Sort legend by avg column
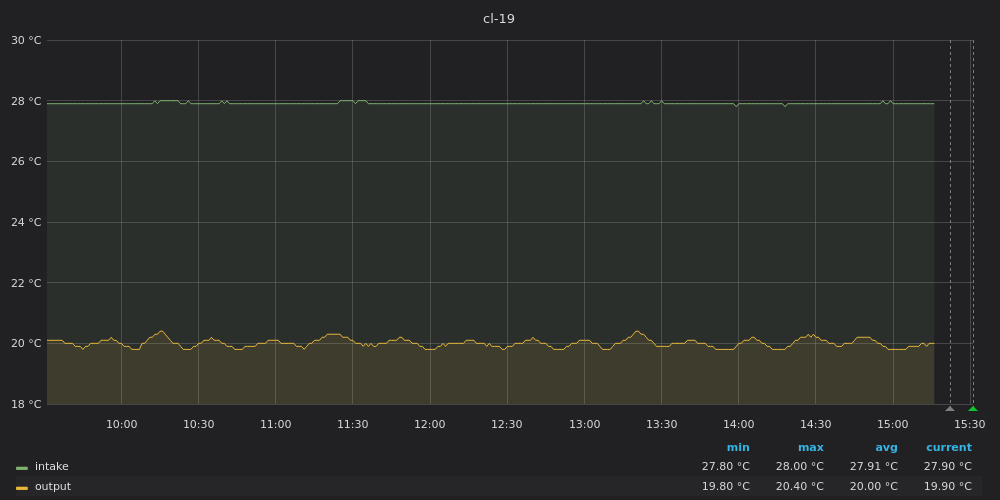This screenshot has height=500, width=1000. (x=886, y=448)
